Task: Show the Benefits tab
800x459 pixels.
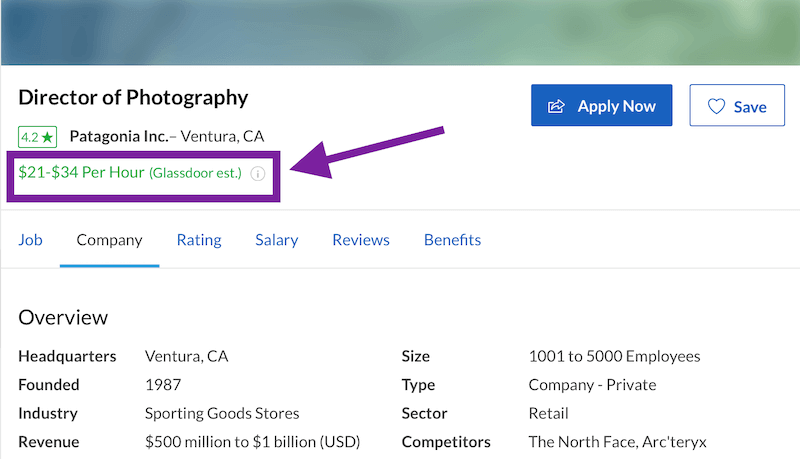Action: [x=452, y=240]
